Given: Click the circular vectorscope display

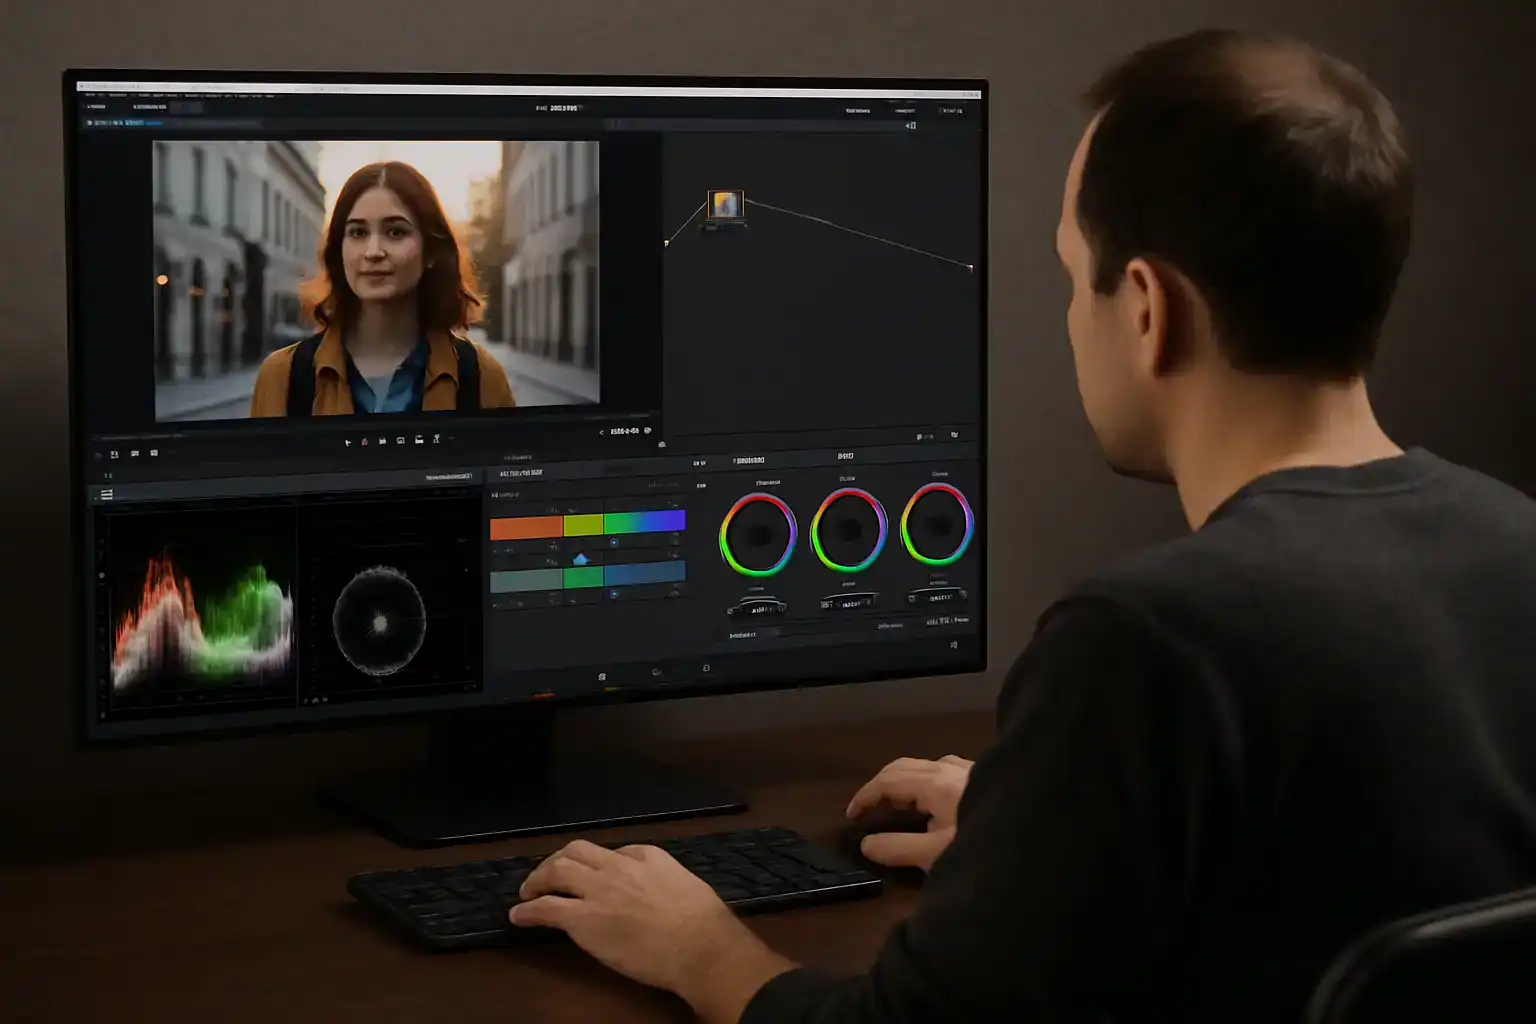Looking at the screenshot, I should tap(380, 620).
